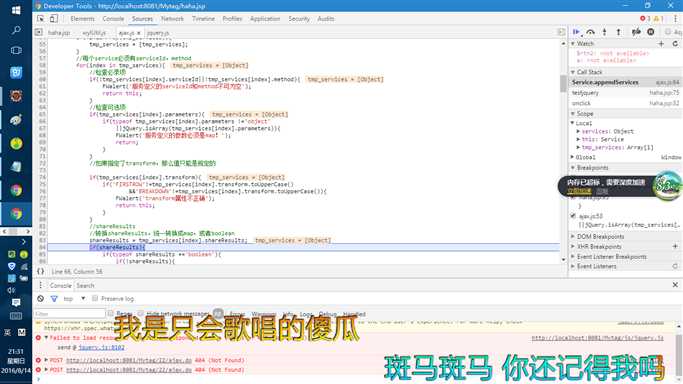Open DevTools customize menu (three dots)
This screenshot has width=683, height=384.
676,19
